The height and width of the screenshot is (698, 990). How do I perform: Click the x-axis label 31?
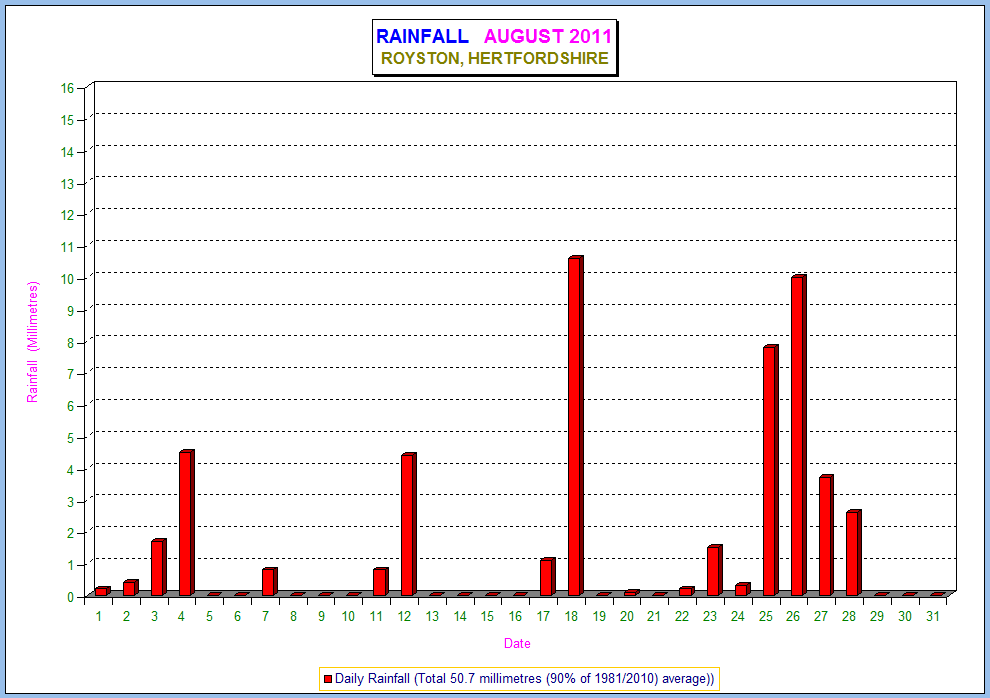[933, 617]
